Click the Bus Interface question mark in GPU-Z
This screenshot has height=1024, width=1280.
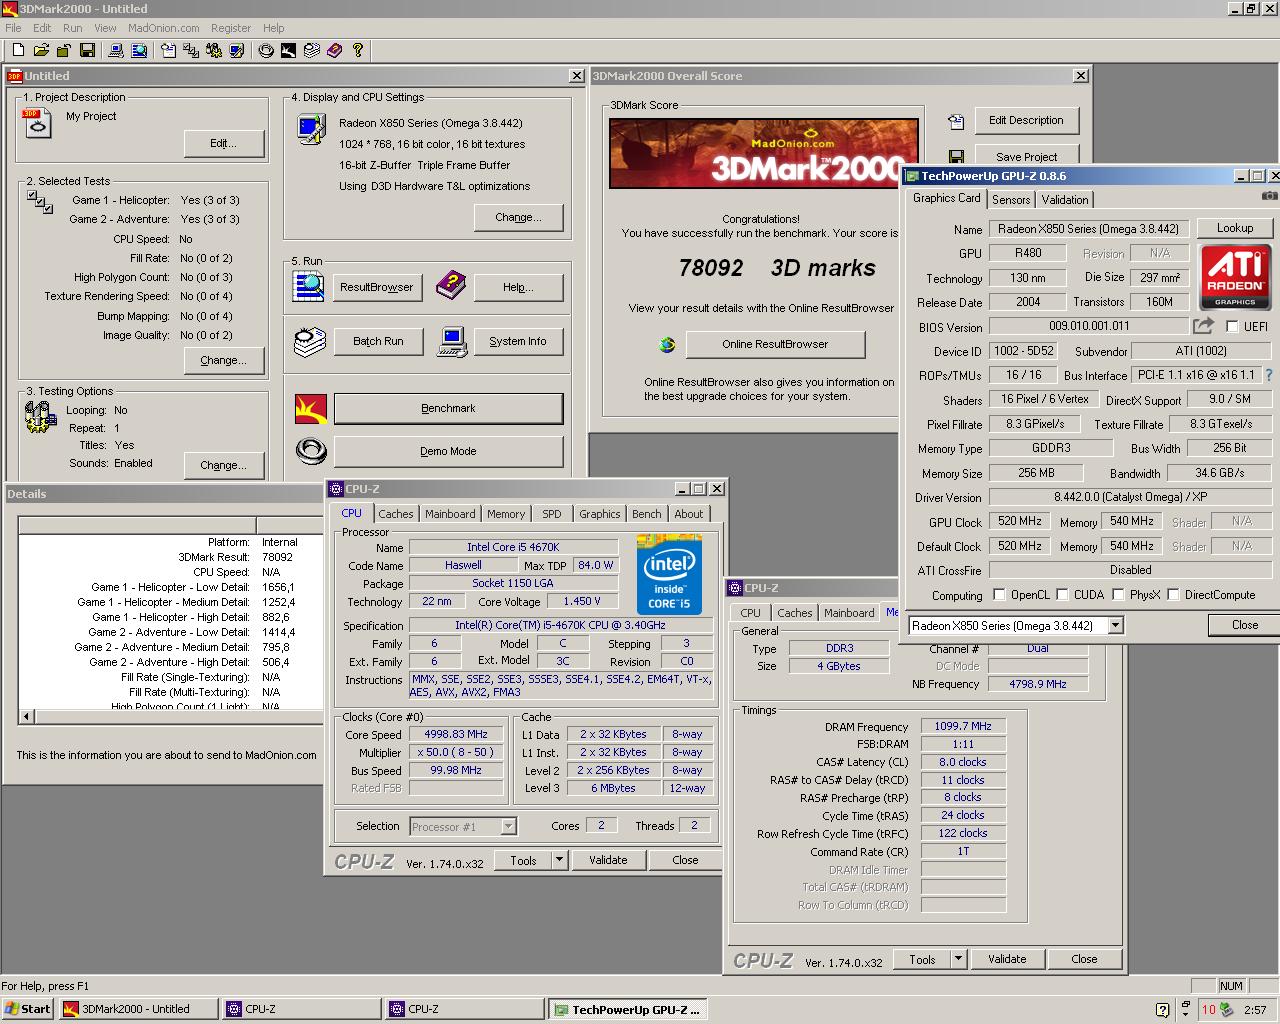click(x=1268, y=375)
